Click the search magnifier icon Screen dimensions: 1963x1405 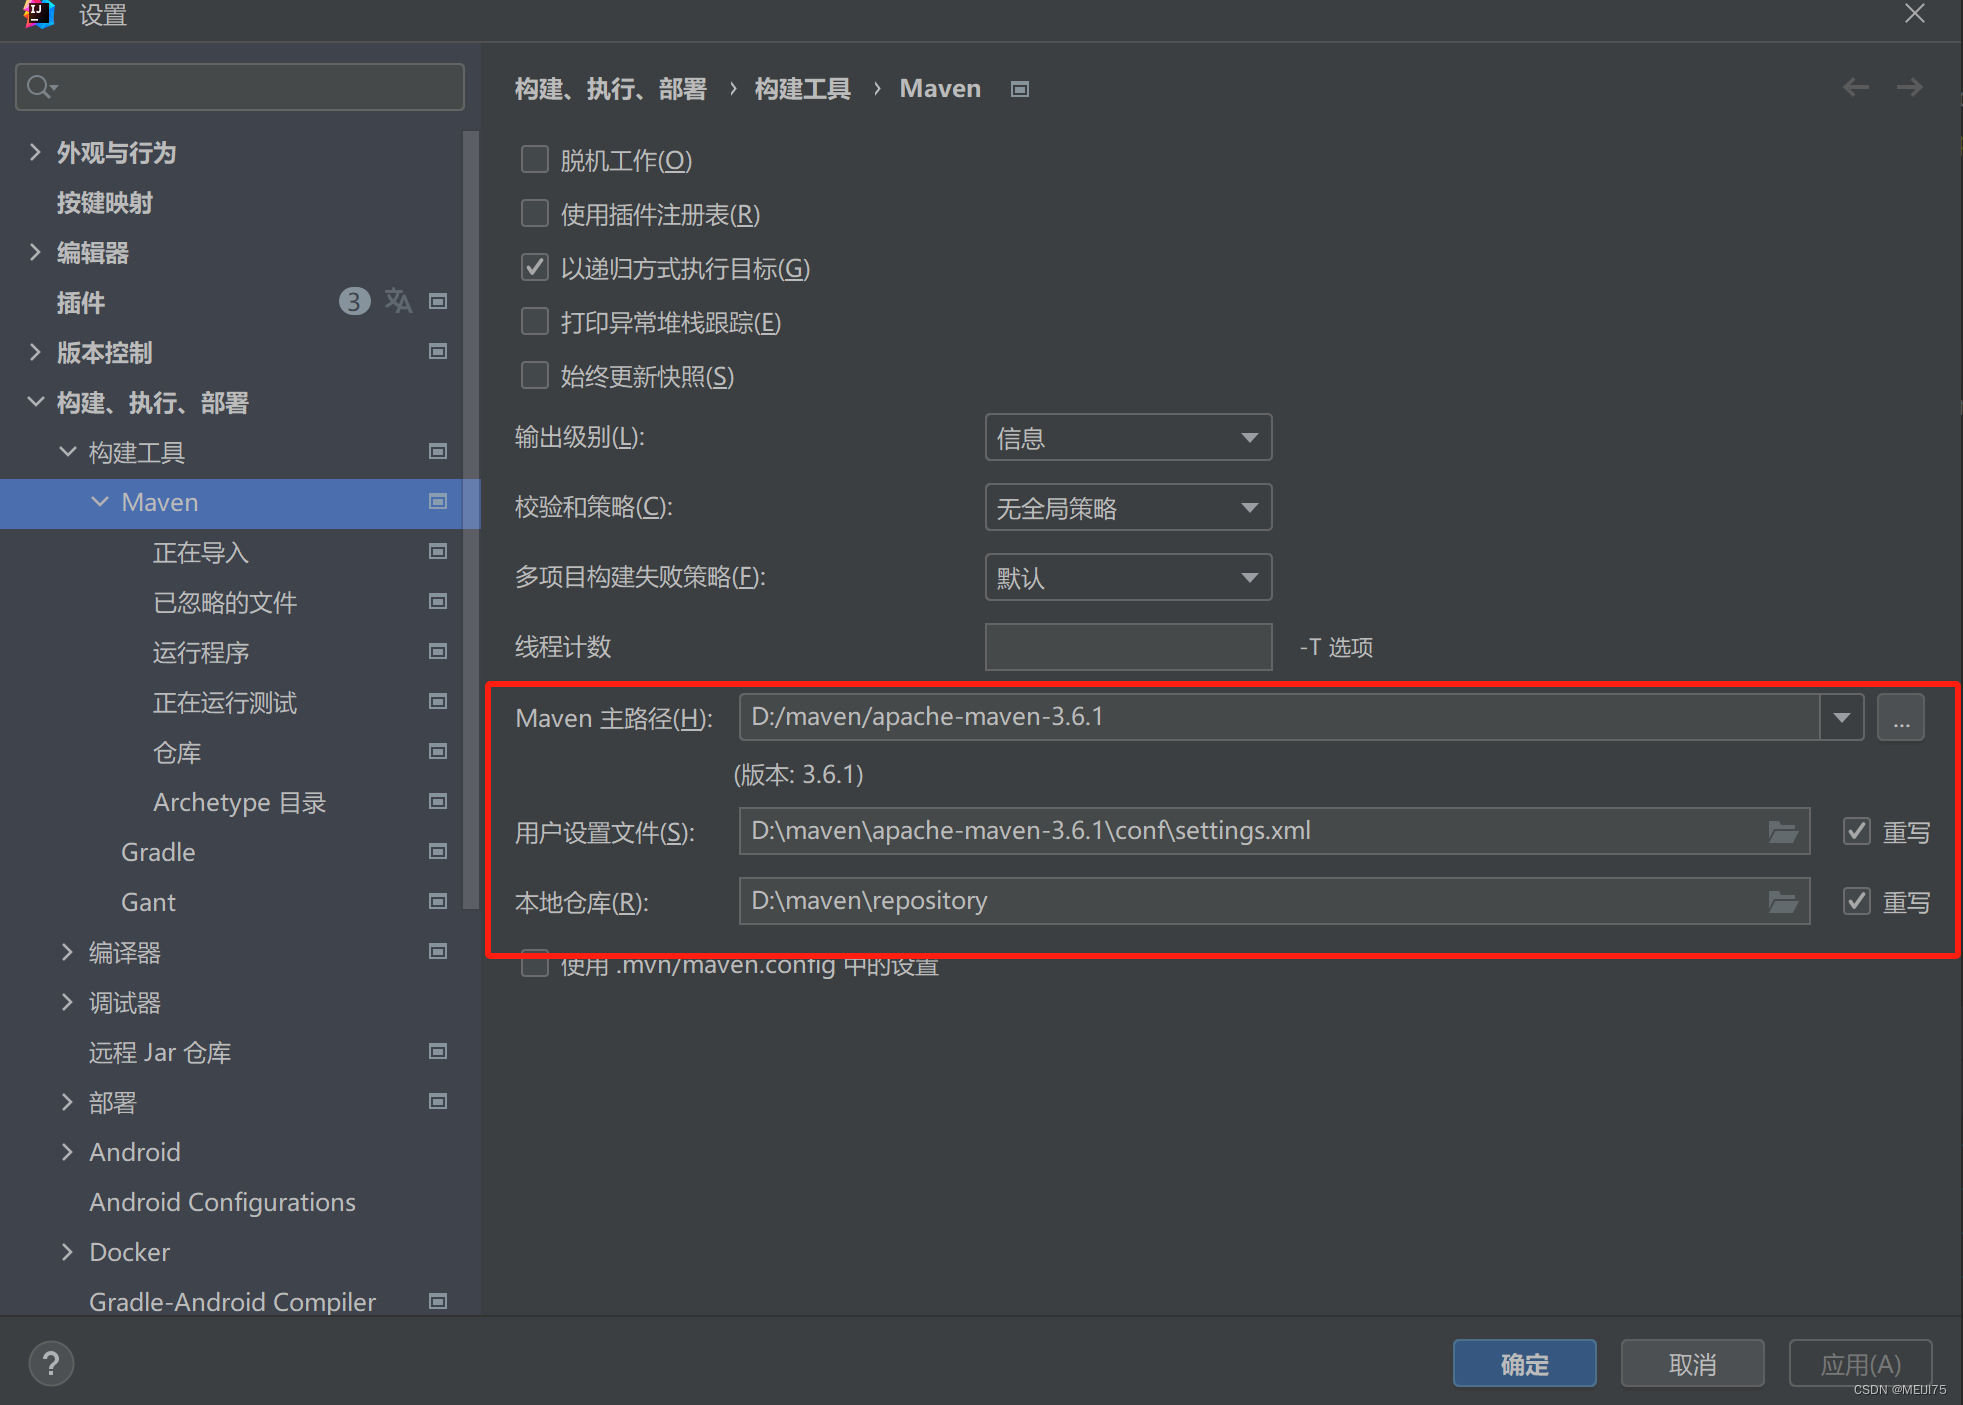[40, 88]
